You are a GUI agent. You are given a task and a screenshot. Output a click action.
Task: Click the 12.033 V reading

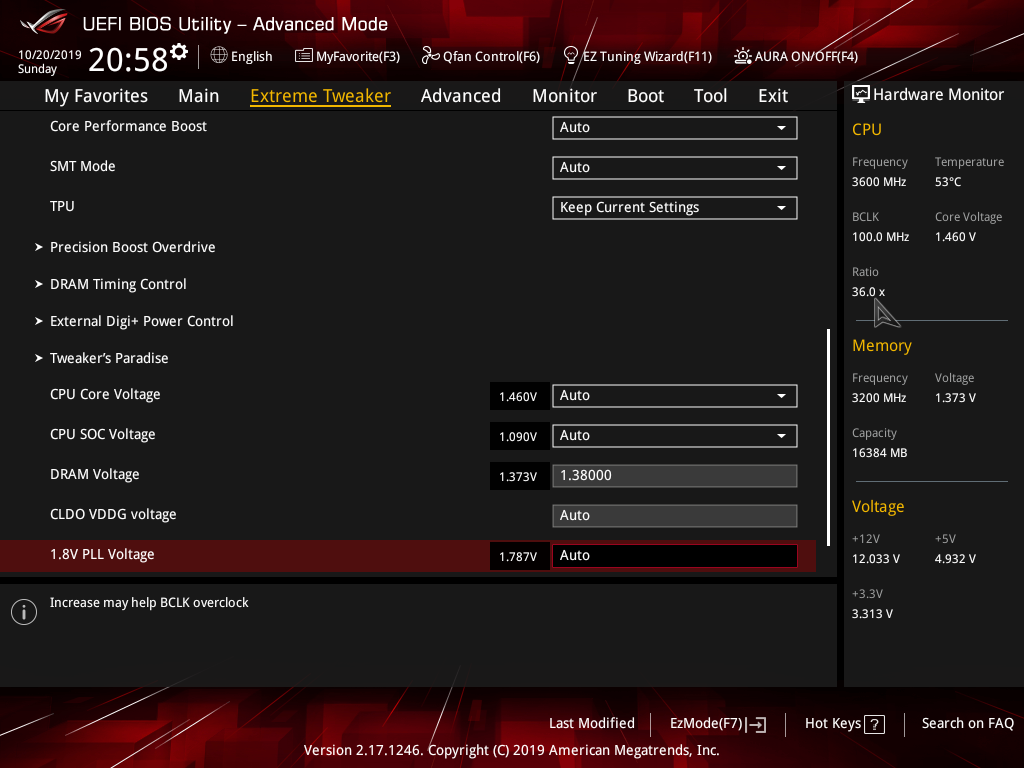(x=876, y=558)
